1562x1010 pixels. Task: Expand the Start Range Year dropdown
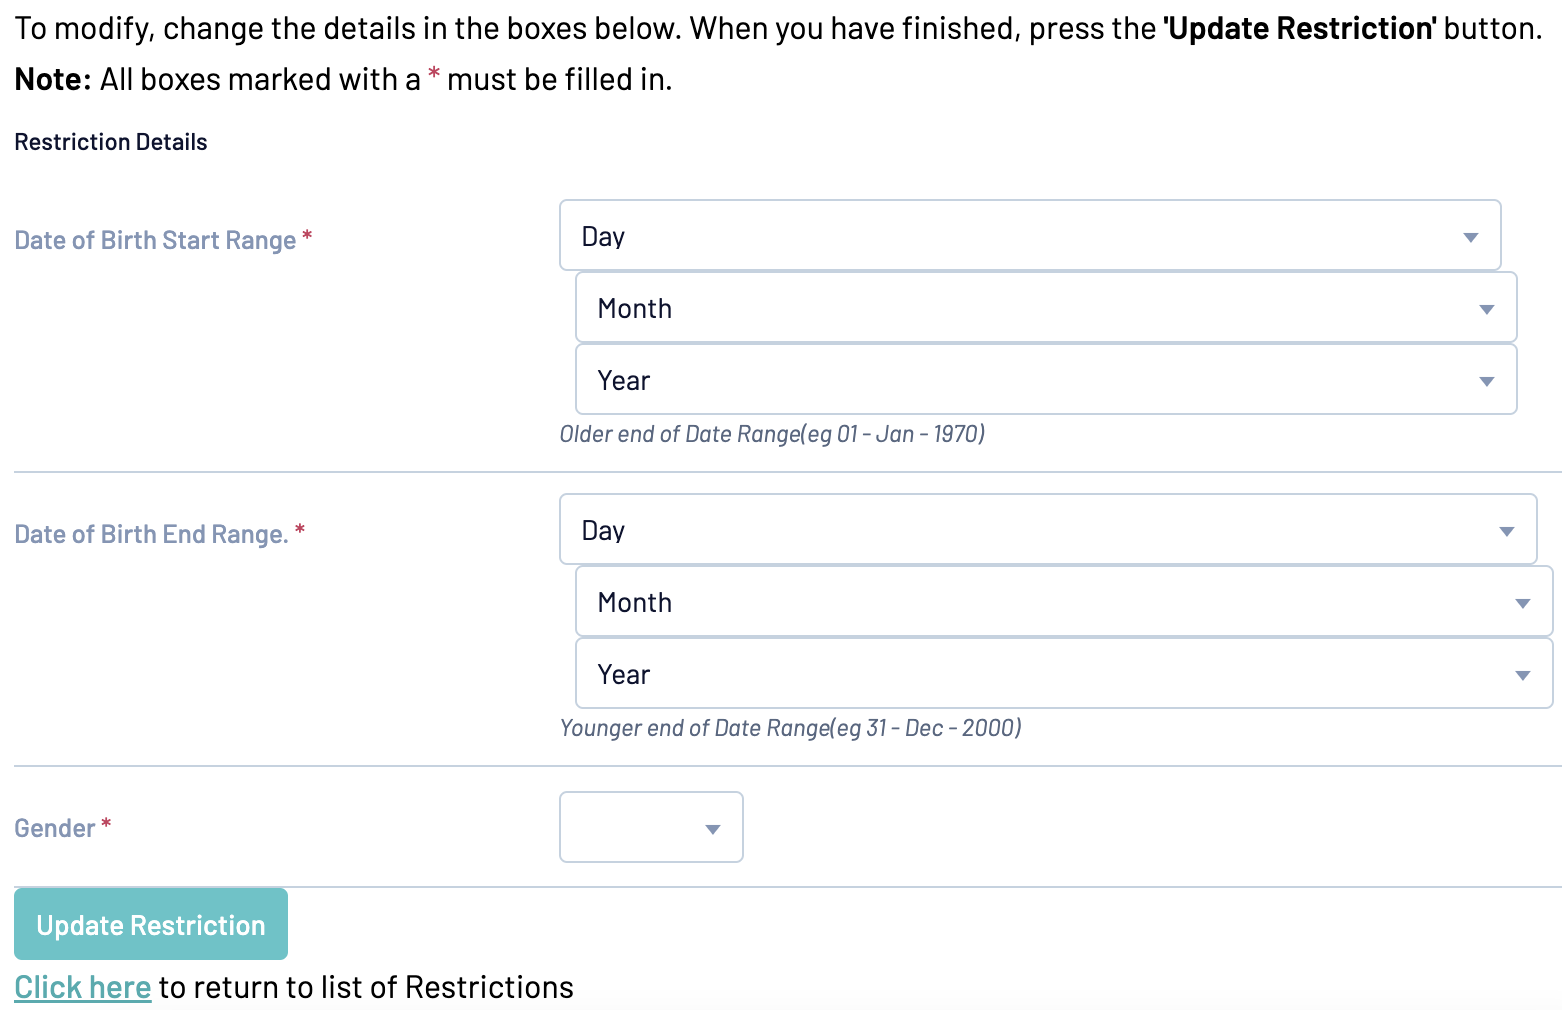coord(1045,380)
